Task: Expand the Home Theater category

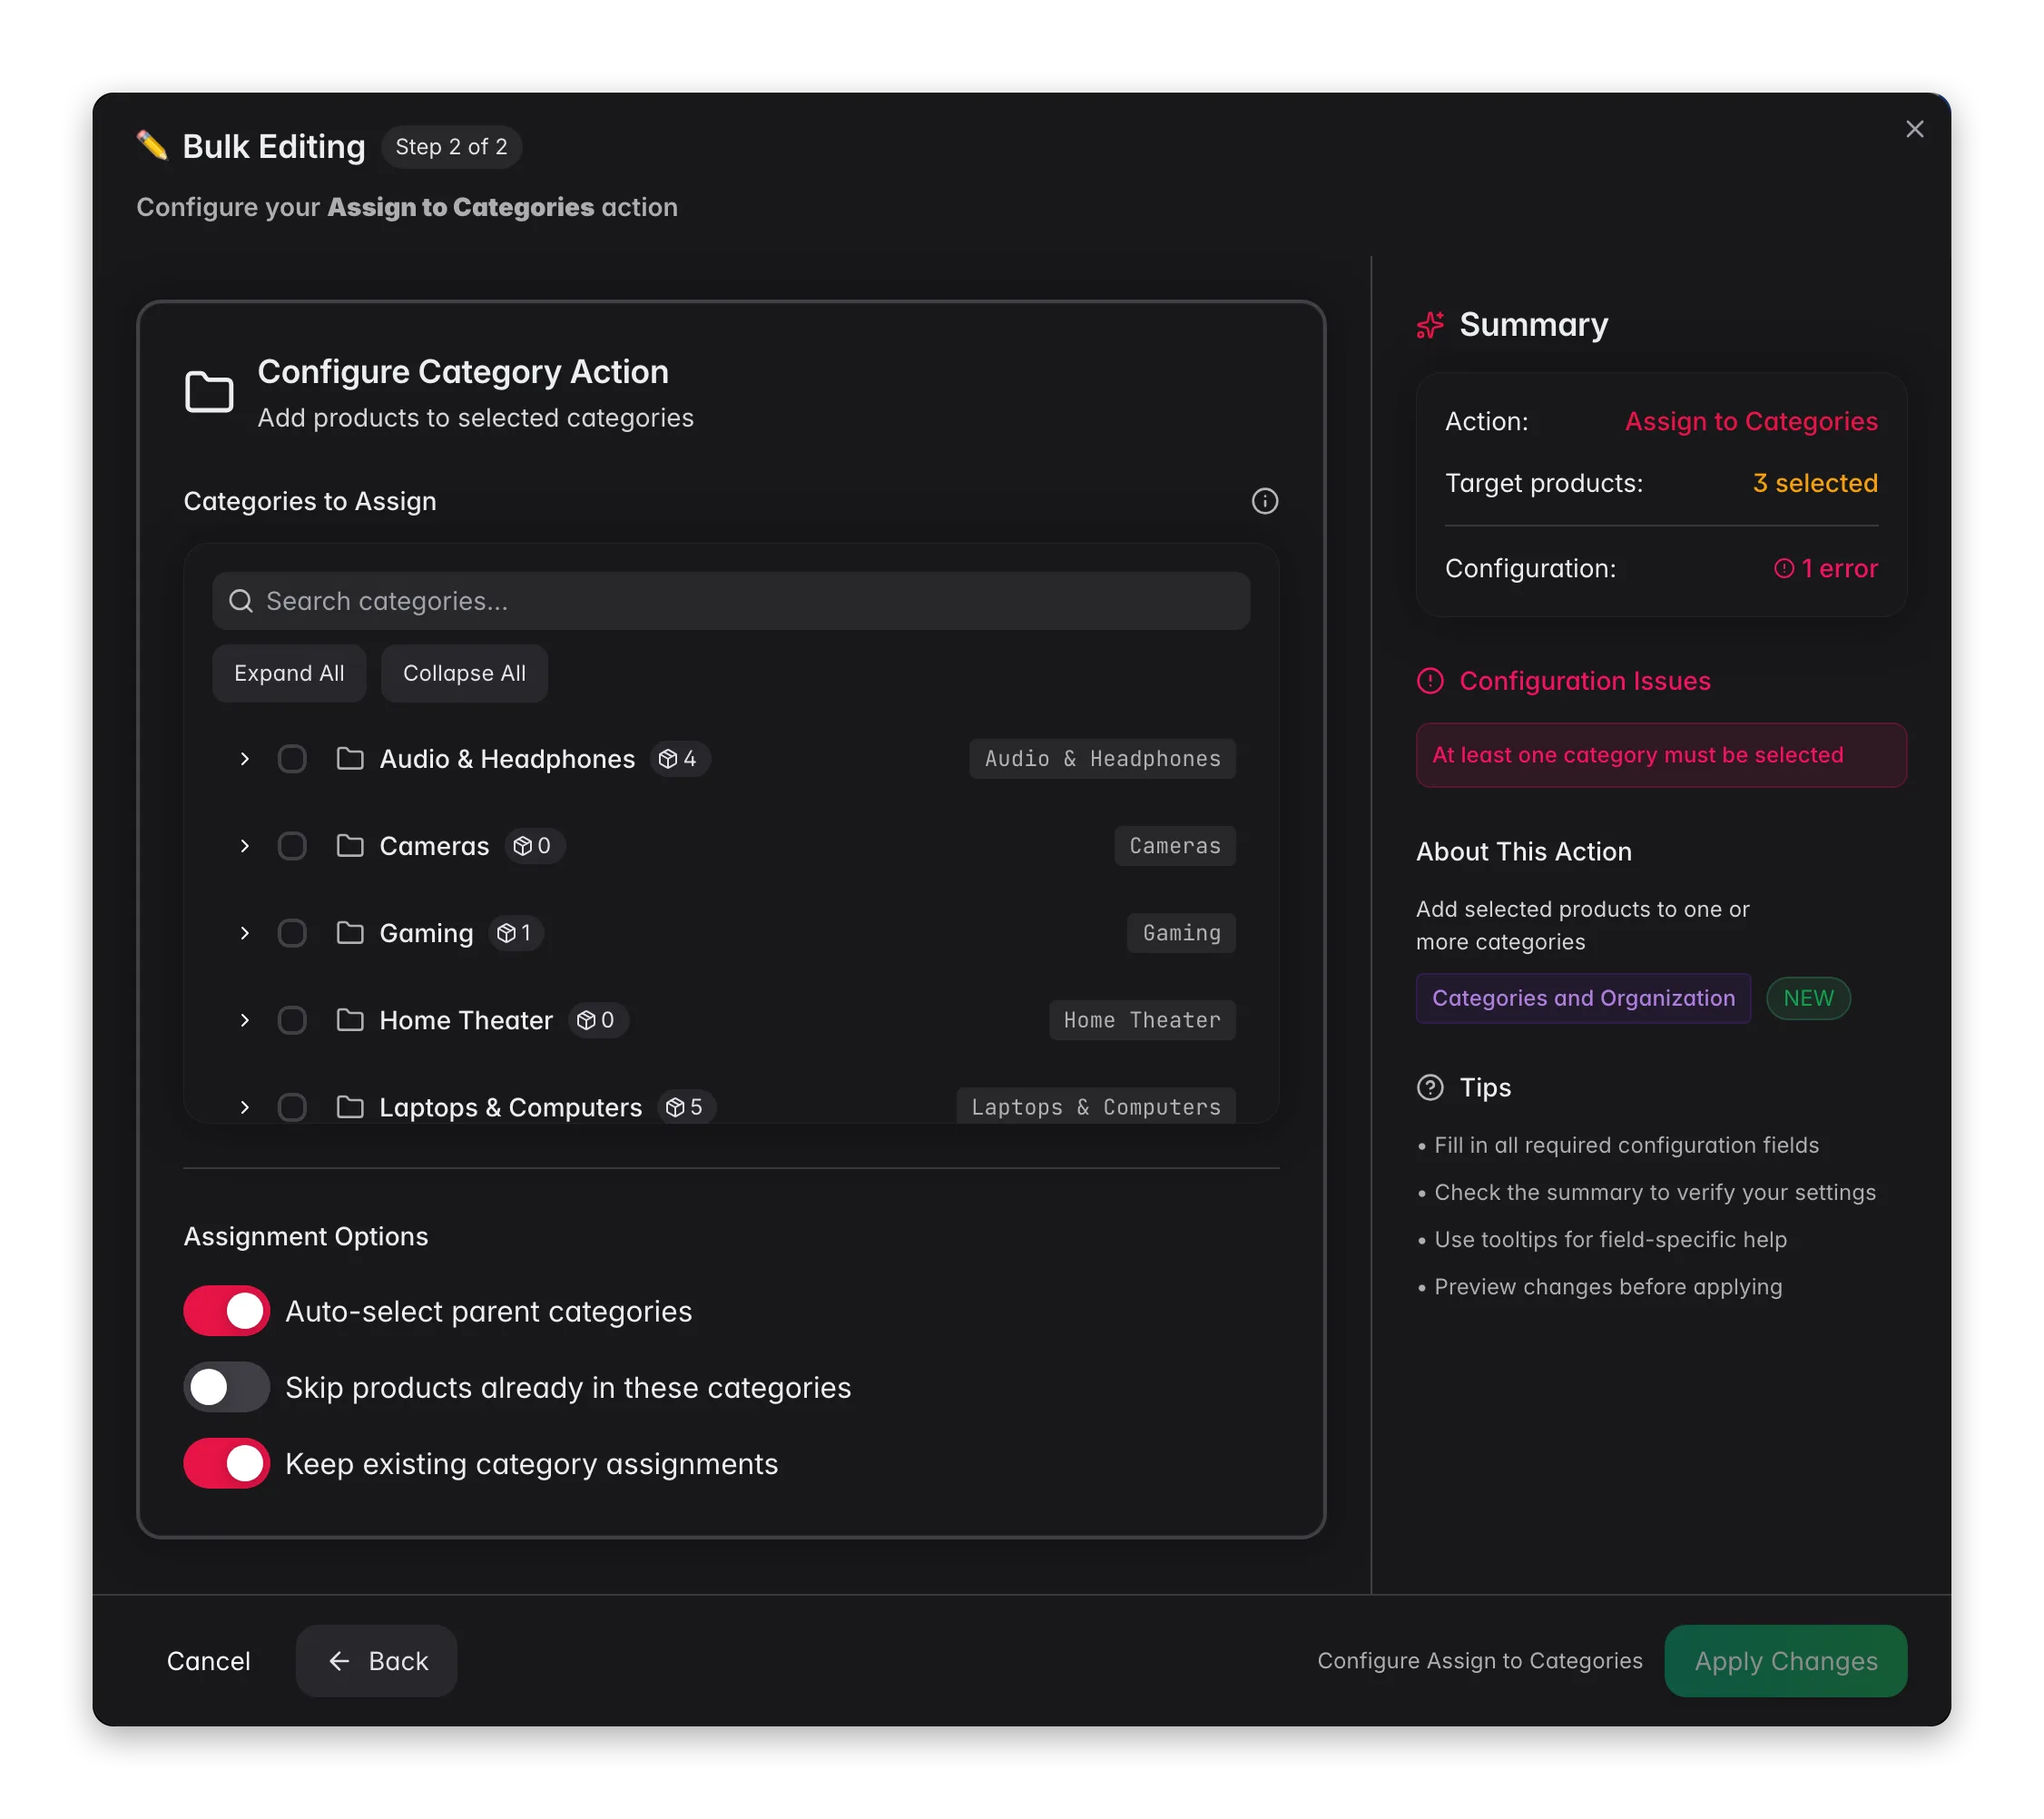Action: 244,1020
